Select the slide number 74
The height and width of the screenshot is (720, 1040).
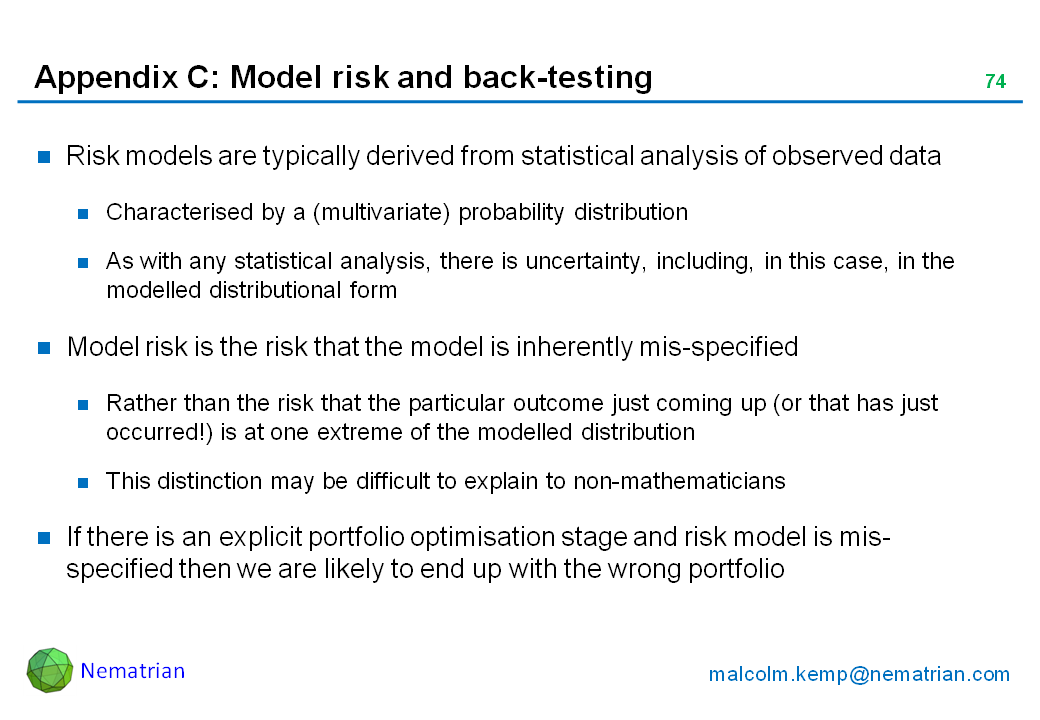pos(994,82)
